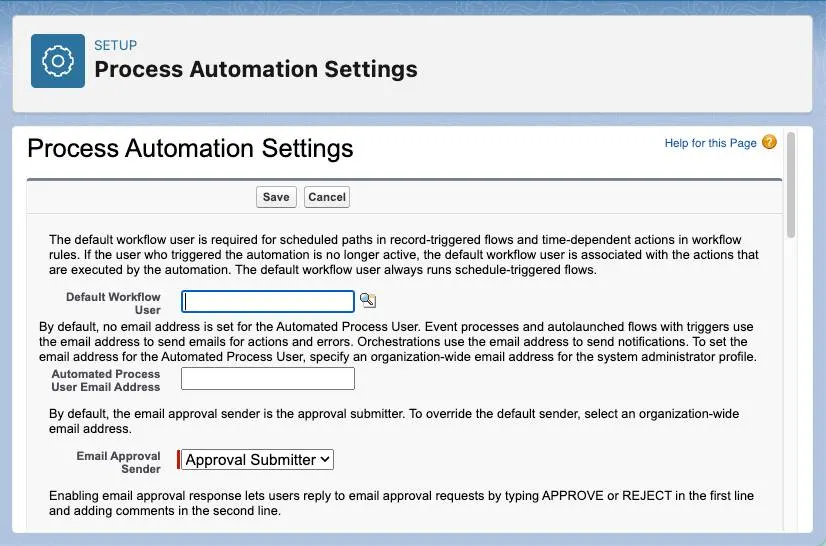
Task: Open the Default Workflow User lookup icon
Action: coord(368,301)
